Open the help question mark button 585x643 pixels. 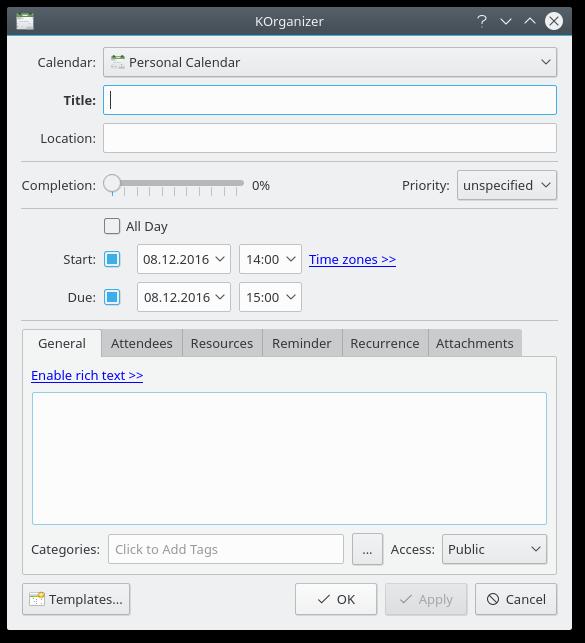[482, 21]
